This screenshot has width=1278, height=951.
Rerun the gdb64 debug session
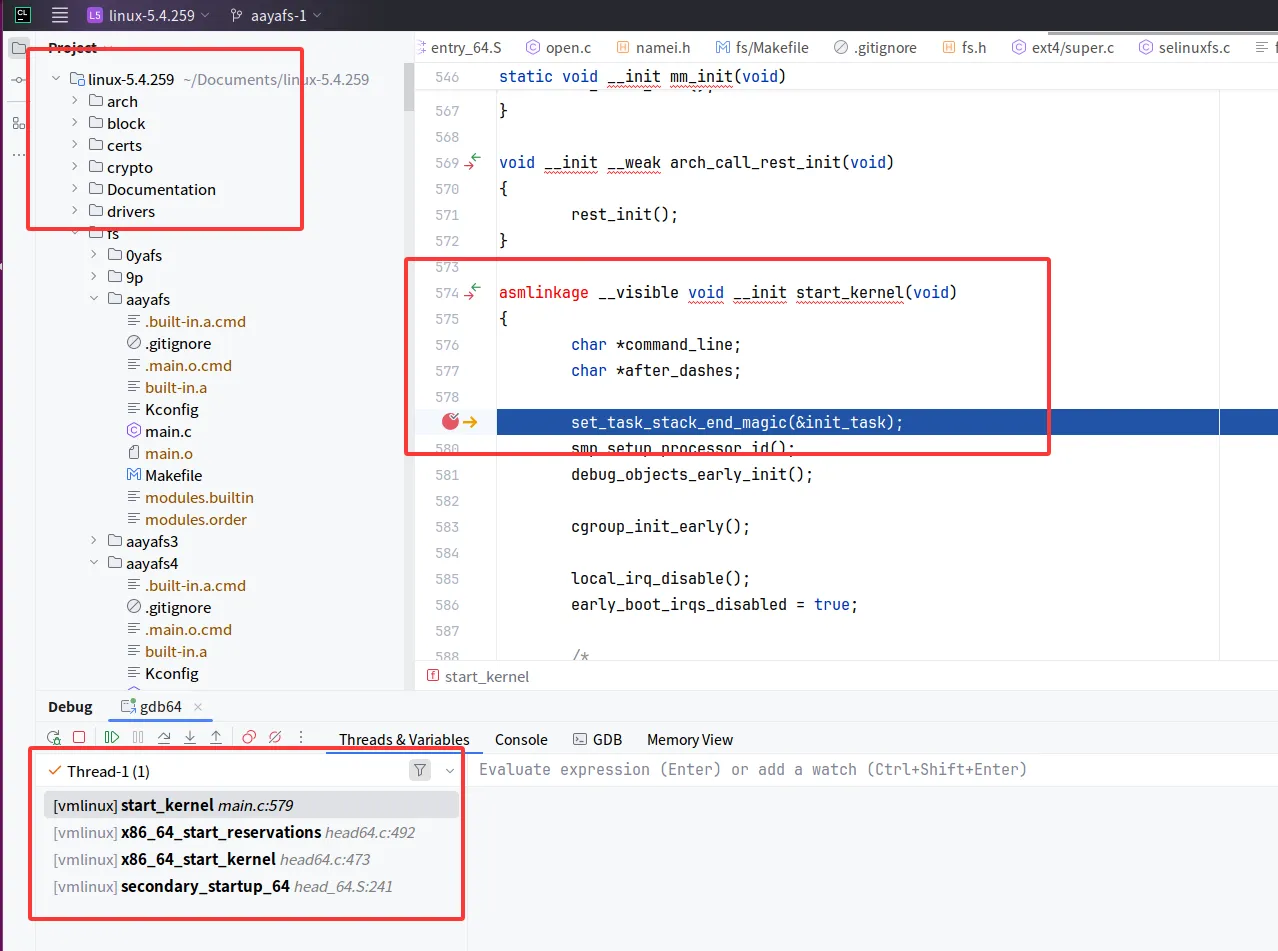pos(53,738)
